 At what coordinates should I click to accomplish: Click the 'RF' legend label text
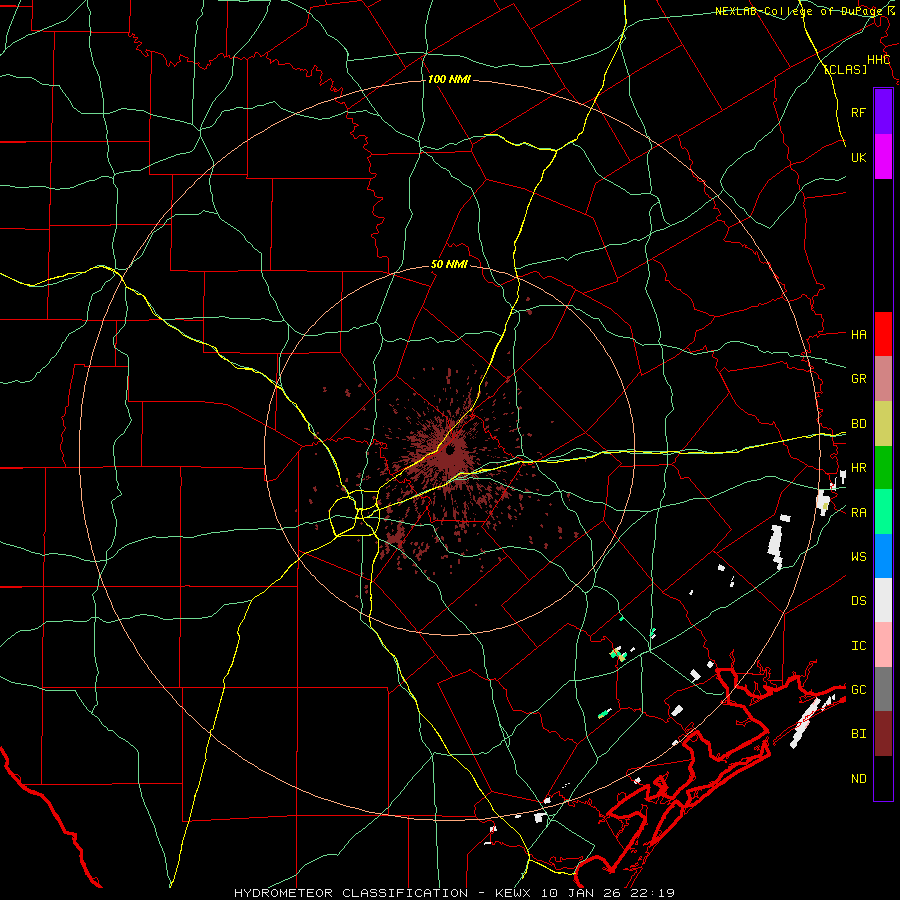click(858, 112)
